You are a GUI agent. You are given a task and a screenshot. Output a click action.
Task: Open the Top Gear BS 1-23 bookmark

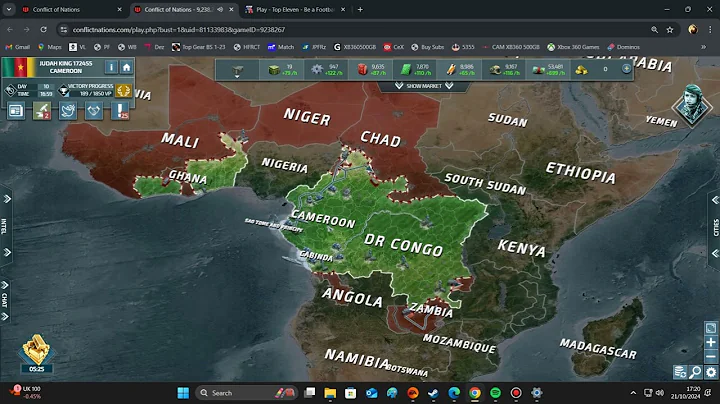199,47
